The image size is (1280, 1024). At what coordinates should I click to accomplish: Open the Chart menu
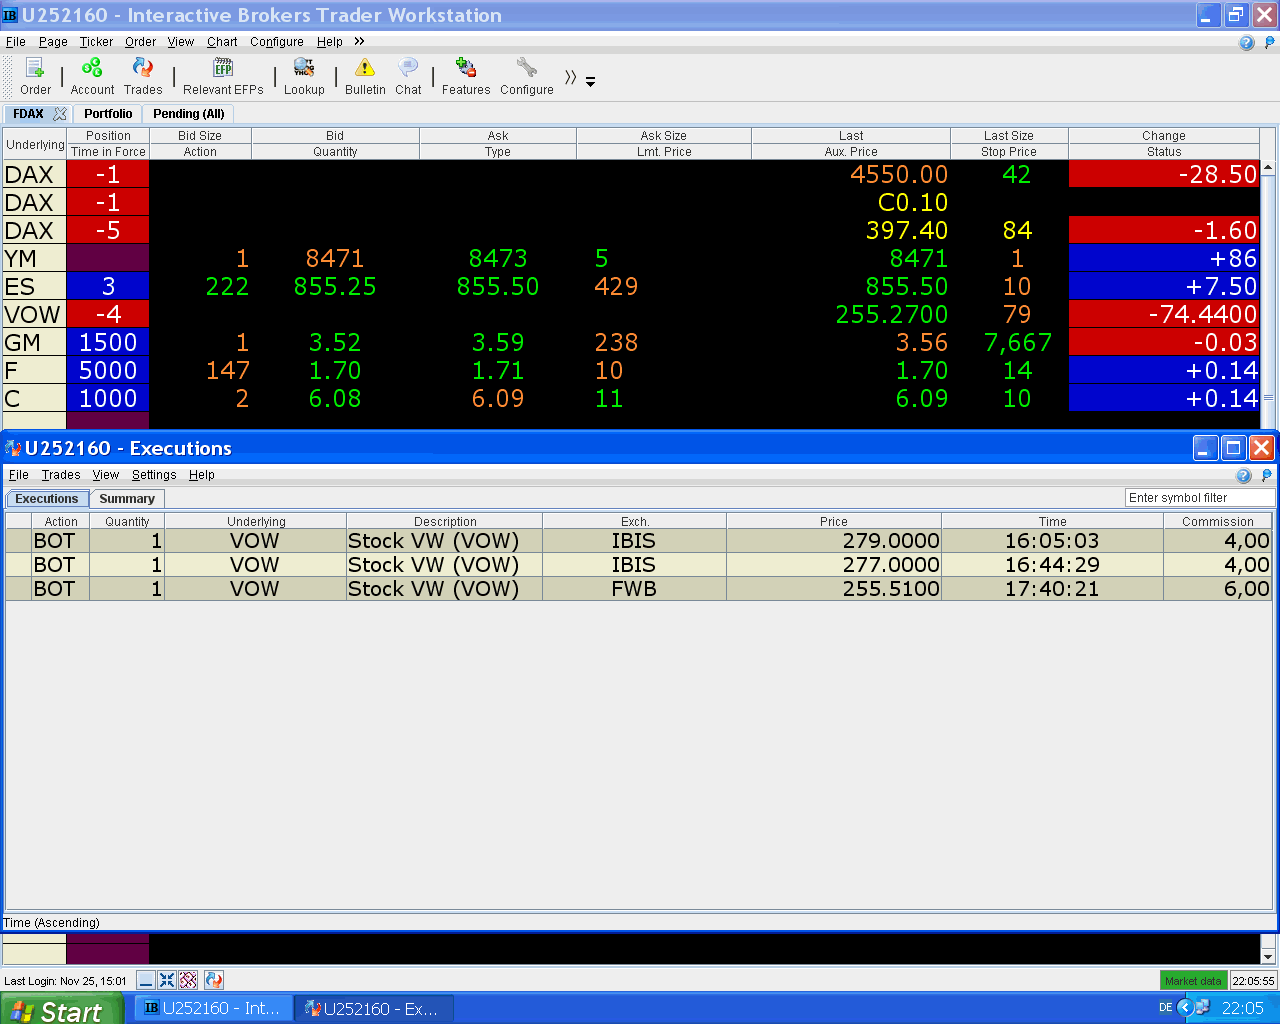click(222, 42)
